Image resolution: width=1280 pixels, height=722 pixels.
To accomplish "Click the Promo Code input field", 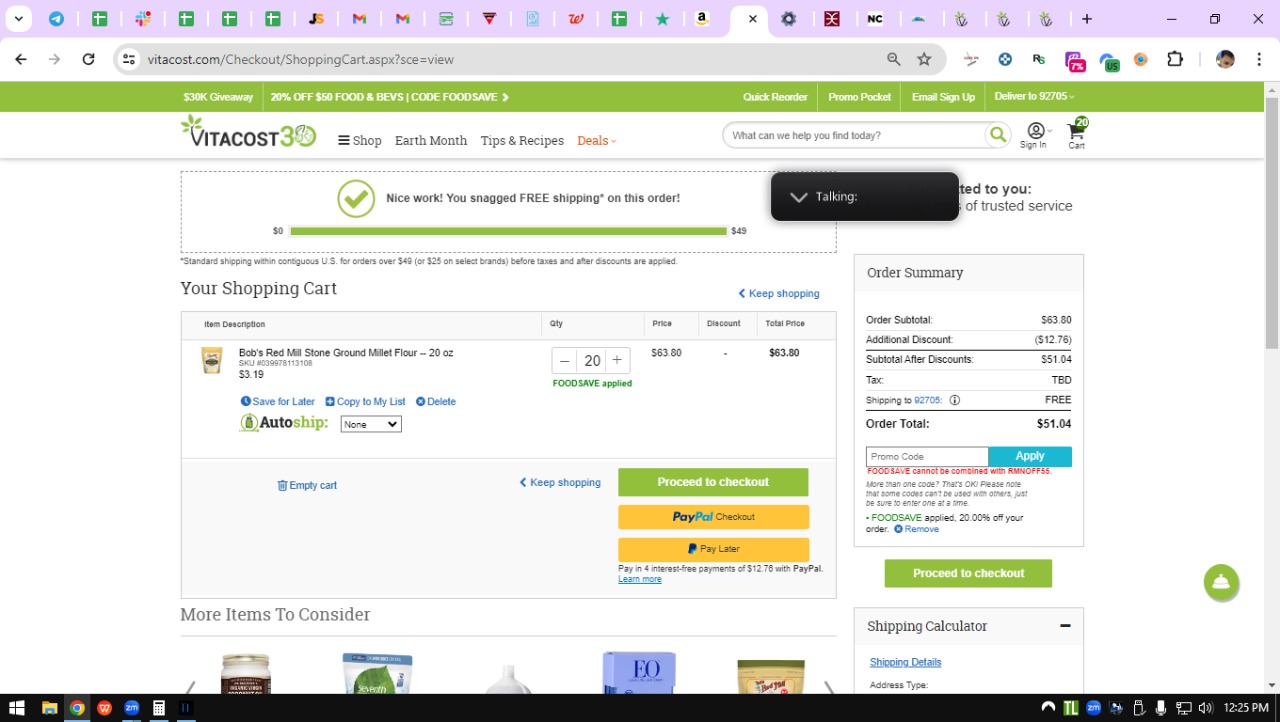I will (927, 456).
